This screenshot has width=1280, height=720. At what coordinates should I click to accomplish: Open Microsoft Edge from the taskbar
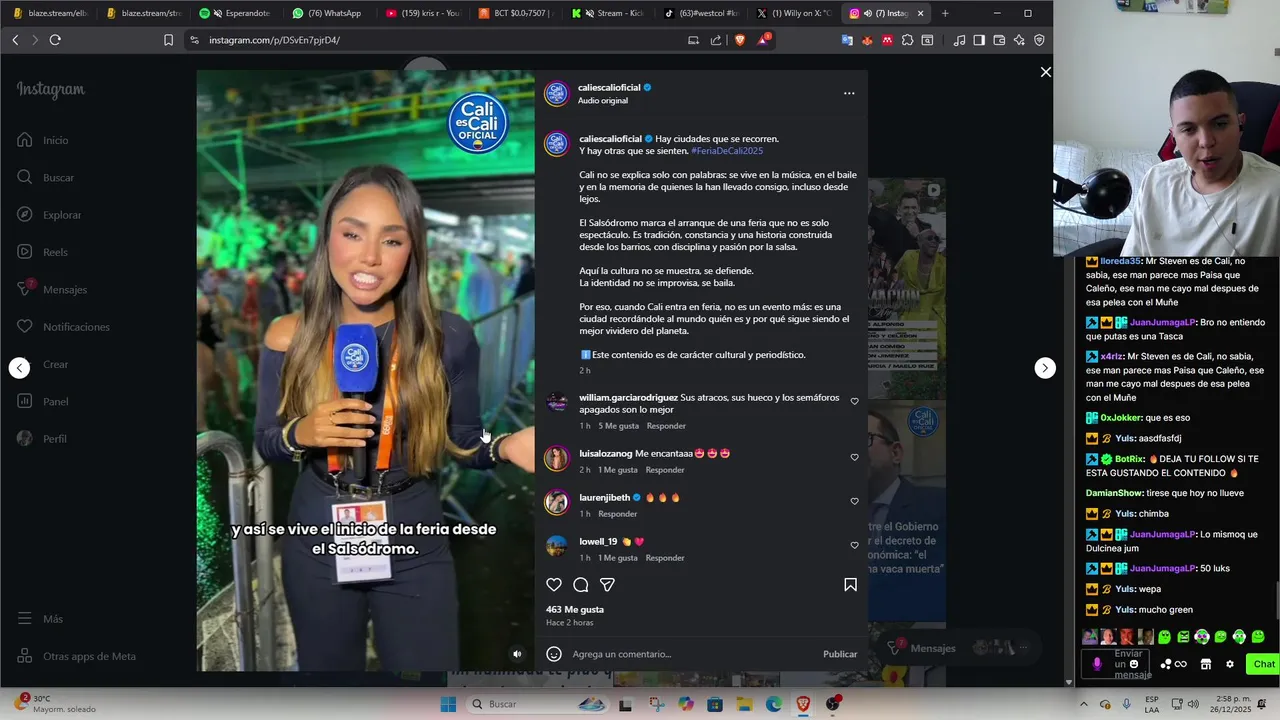click(773, 704)
